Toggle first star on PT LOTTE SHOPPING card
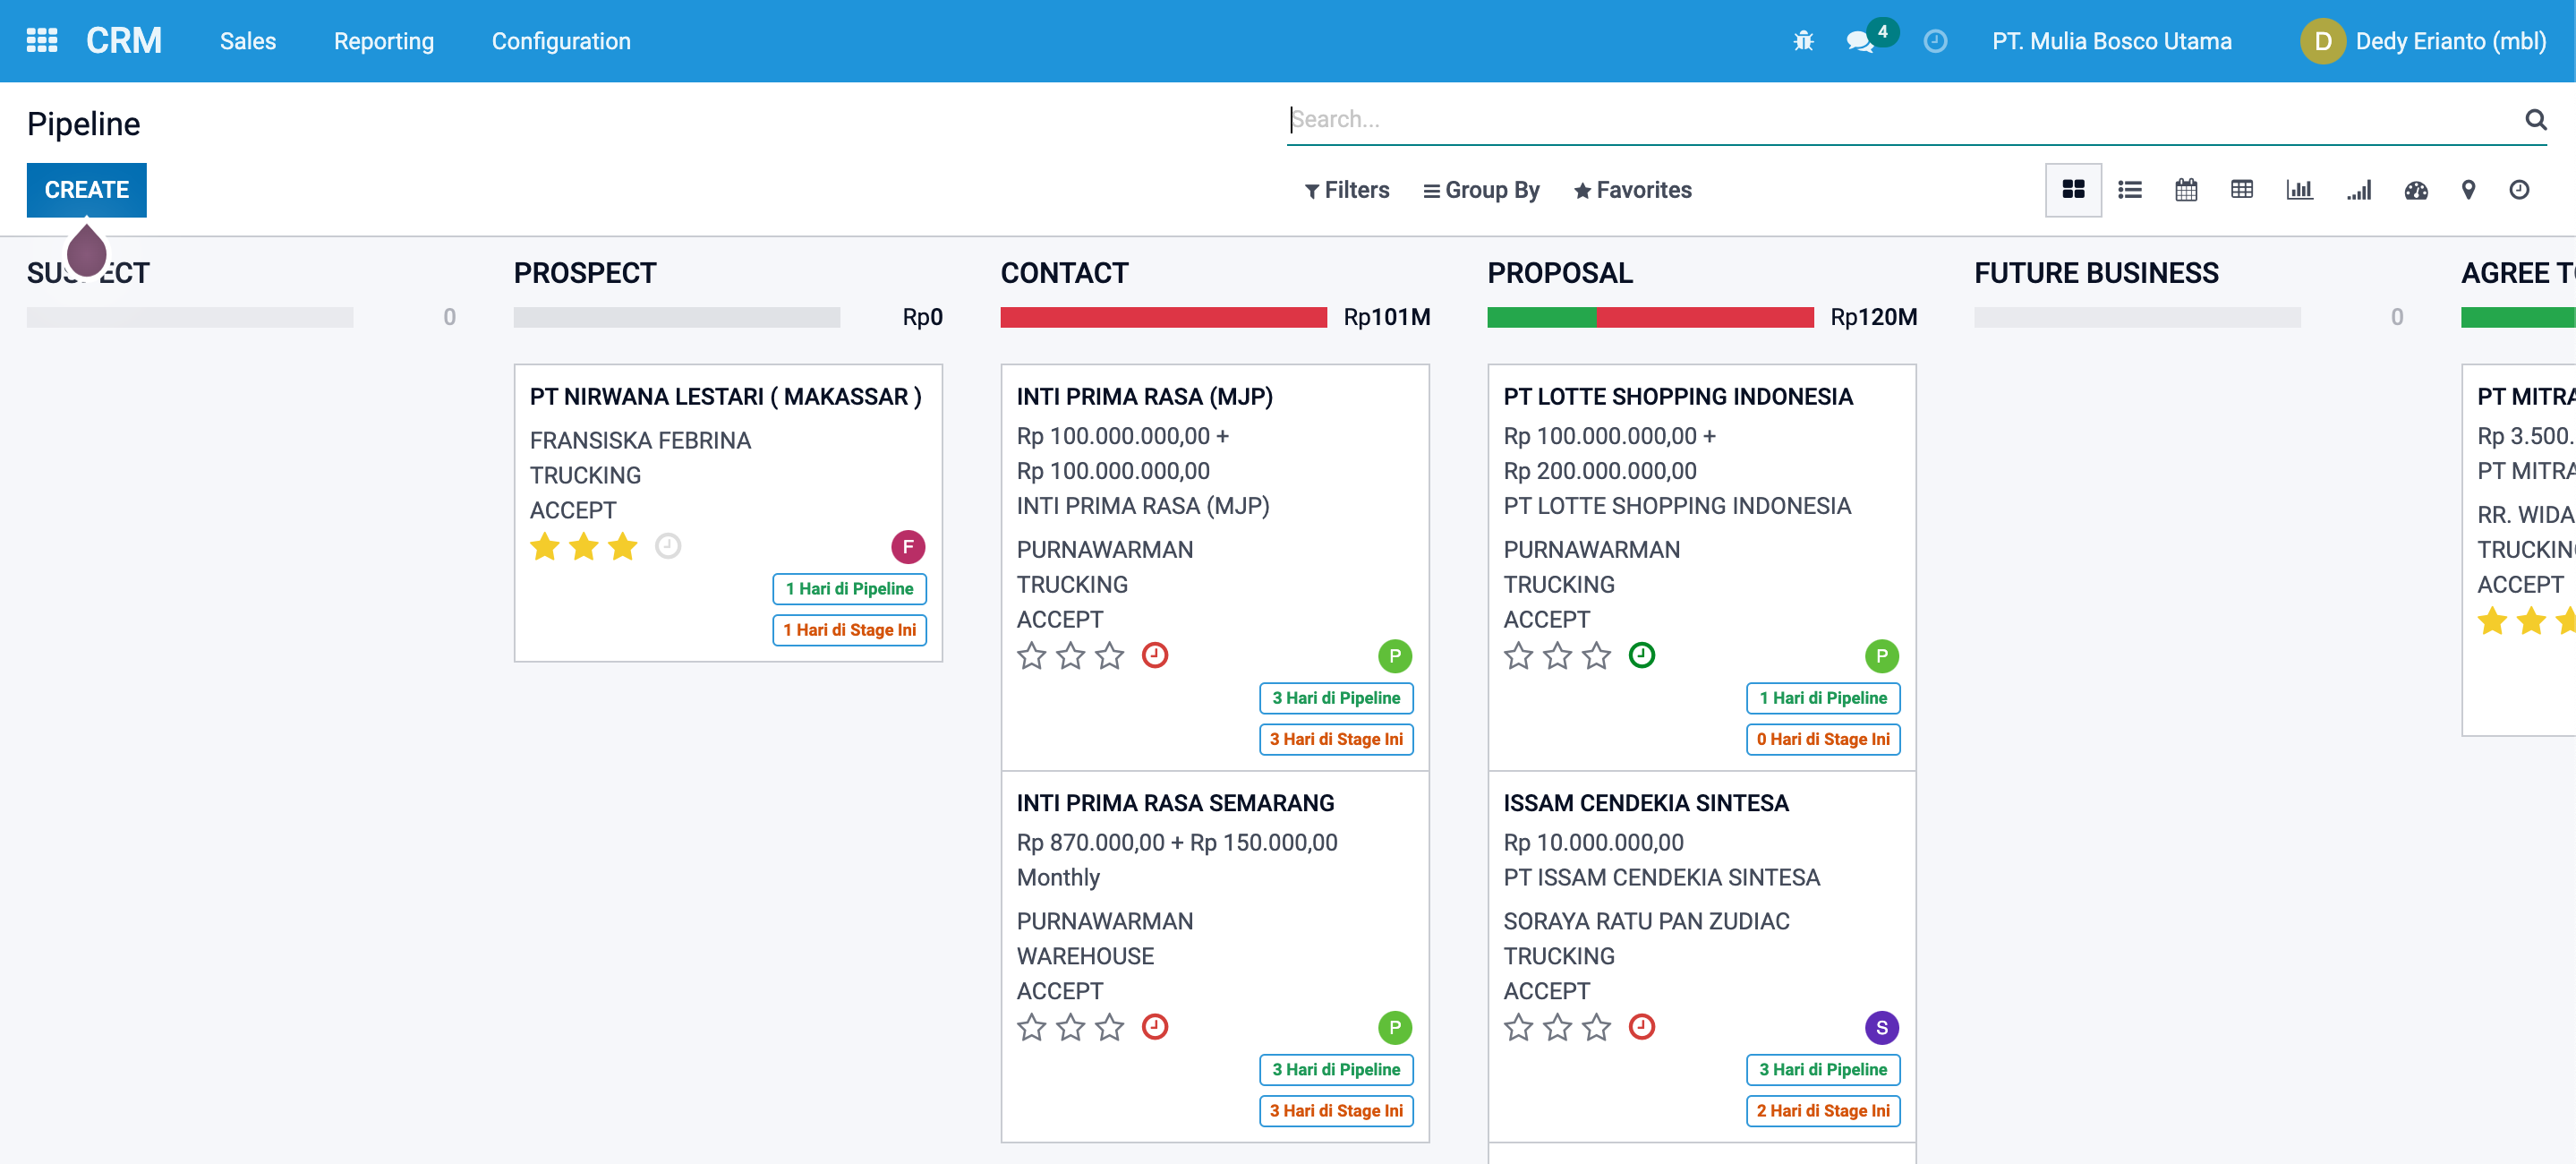Image resolution: width=2576 pixels, height=1164 pixels. [x=1518, y=656]
